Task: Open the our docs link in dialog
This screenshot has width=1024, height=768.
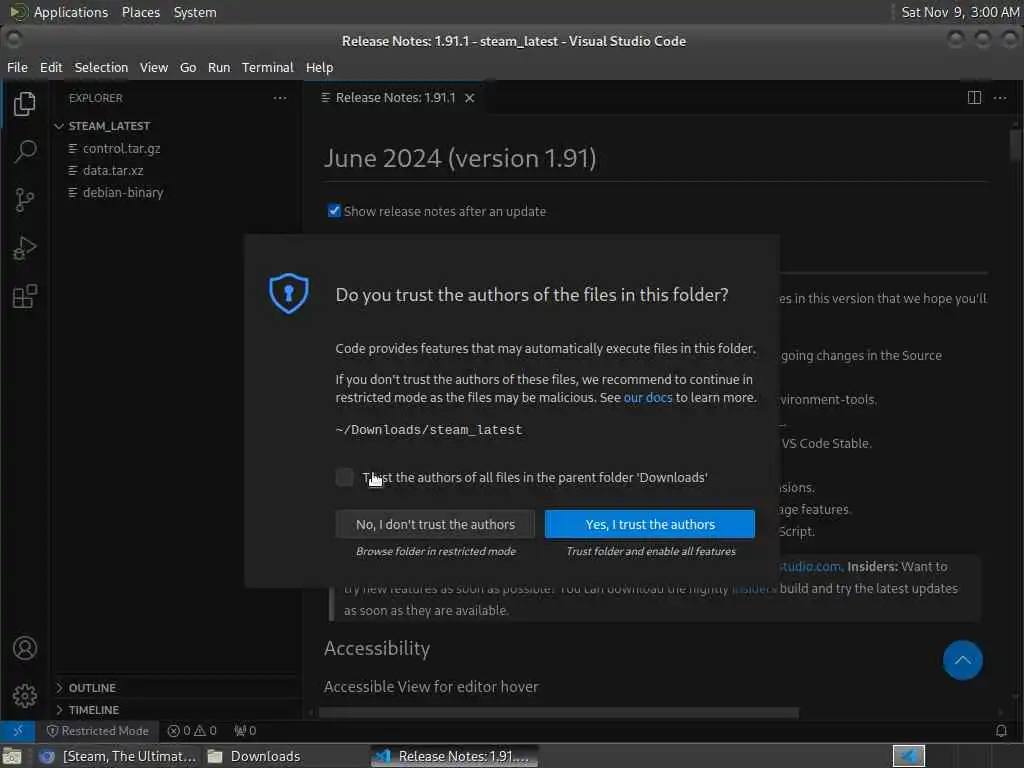Action: (x=648, y=398)
